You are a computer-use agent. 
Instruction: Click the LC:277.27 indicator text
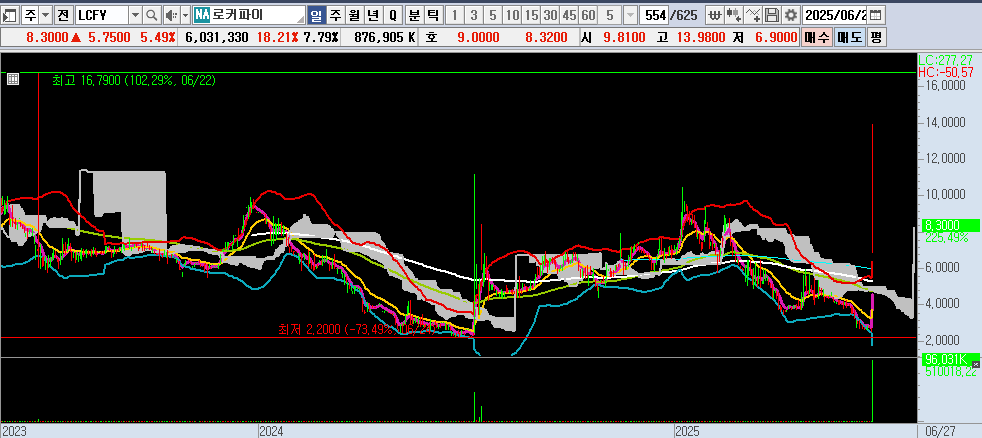click(x=948, y=60)
